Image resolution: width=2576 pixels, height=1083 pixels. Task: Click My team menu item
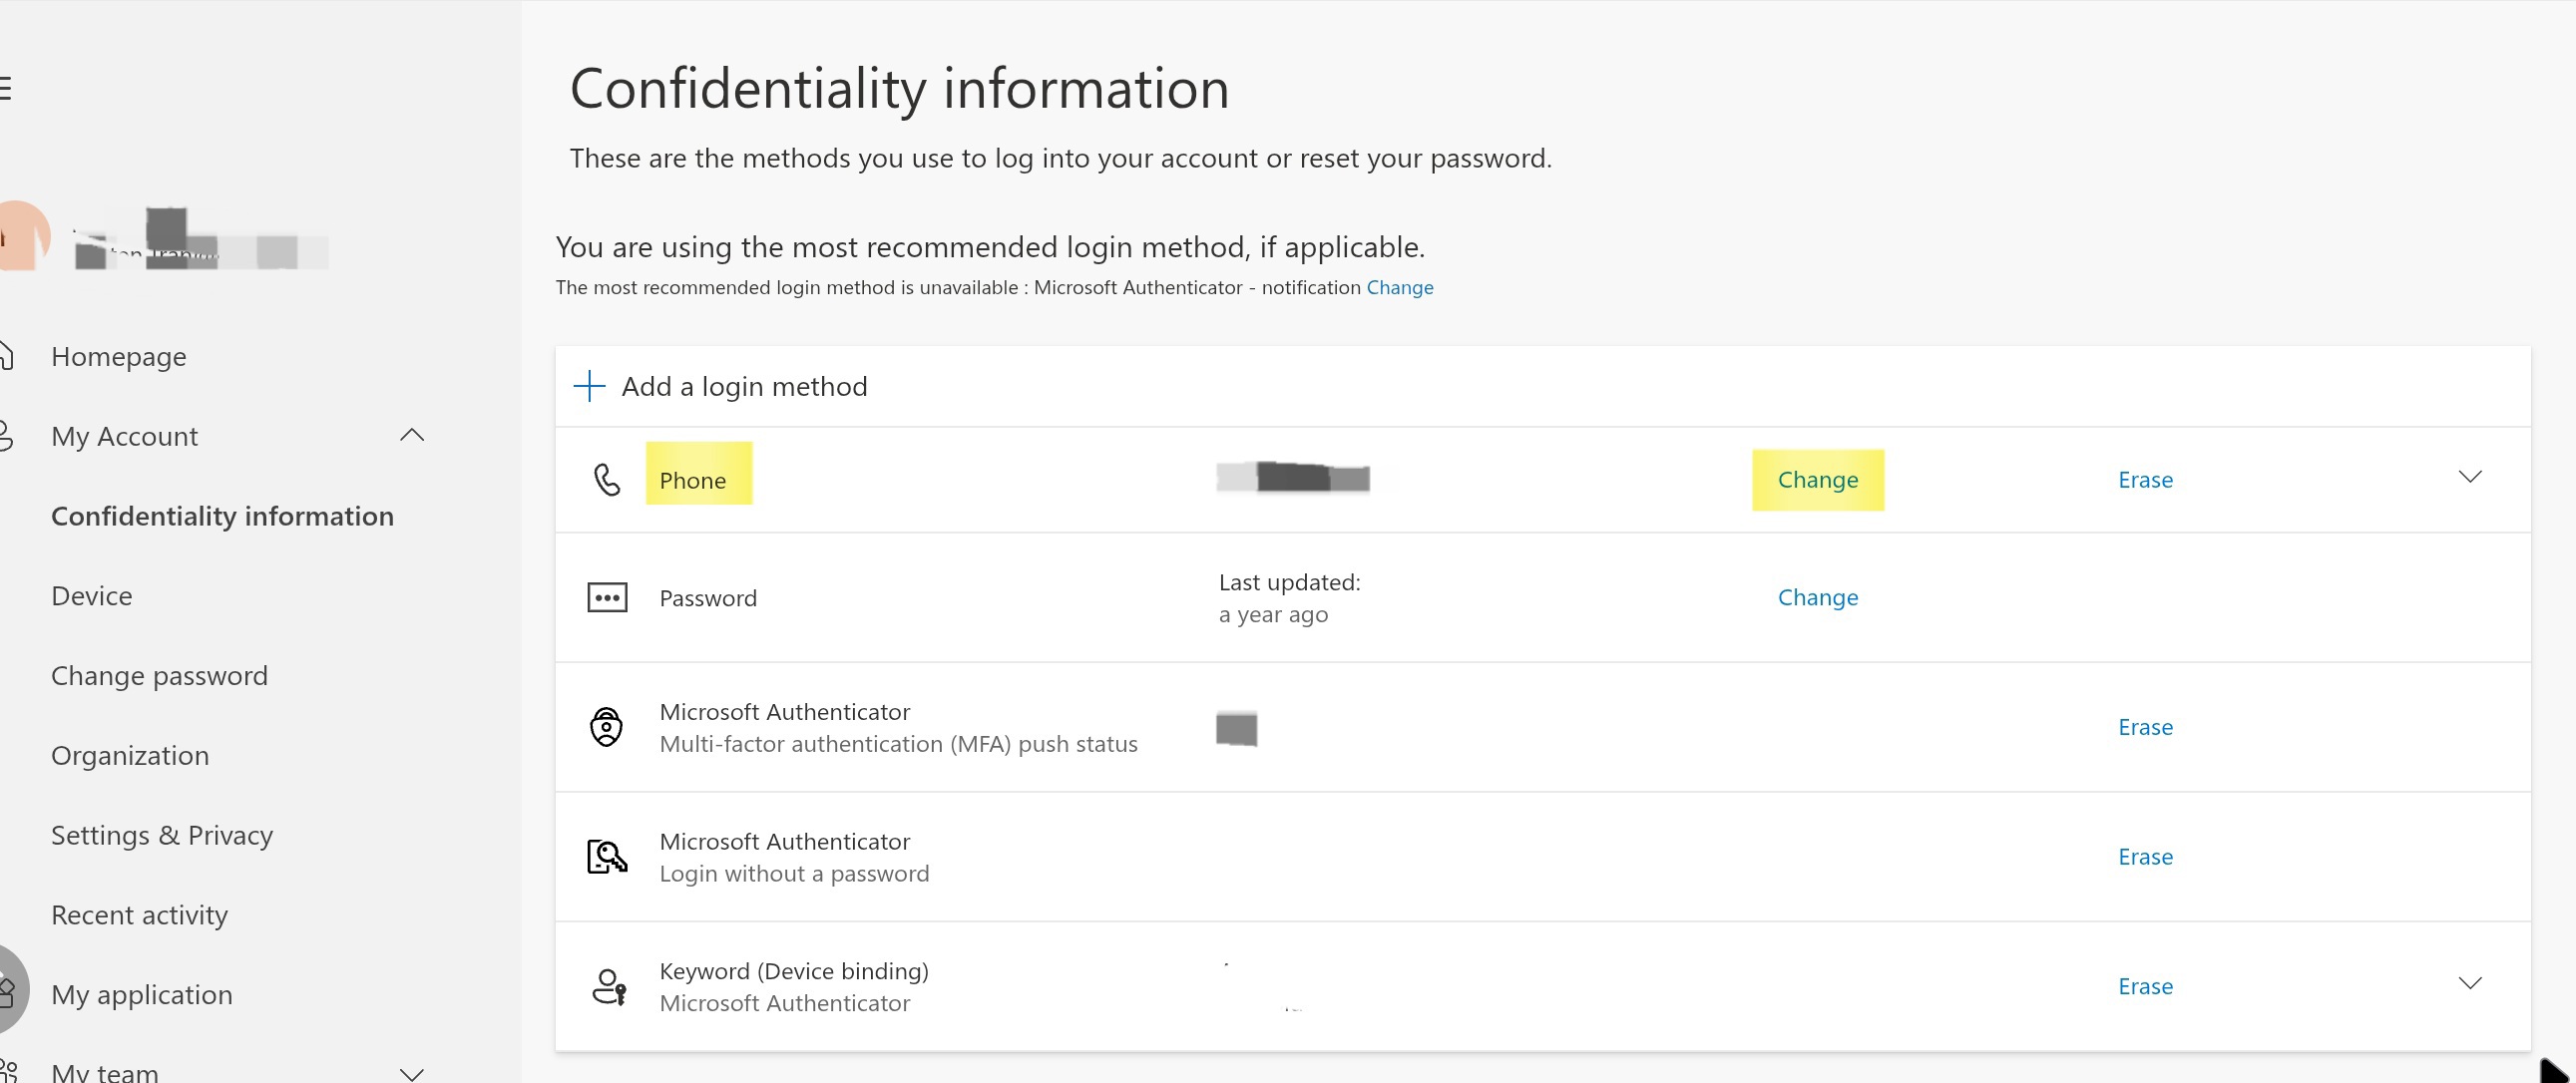pos(105,1072)
